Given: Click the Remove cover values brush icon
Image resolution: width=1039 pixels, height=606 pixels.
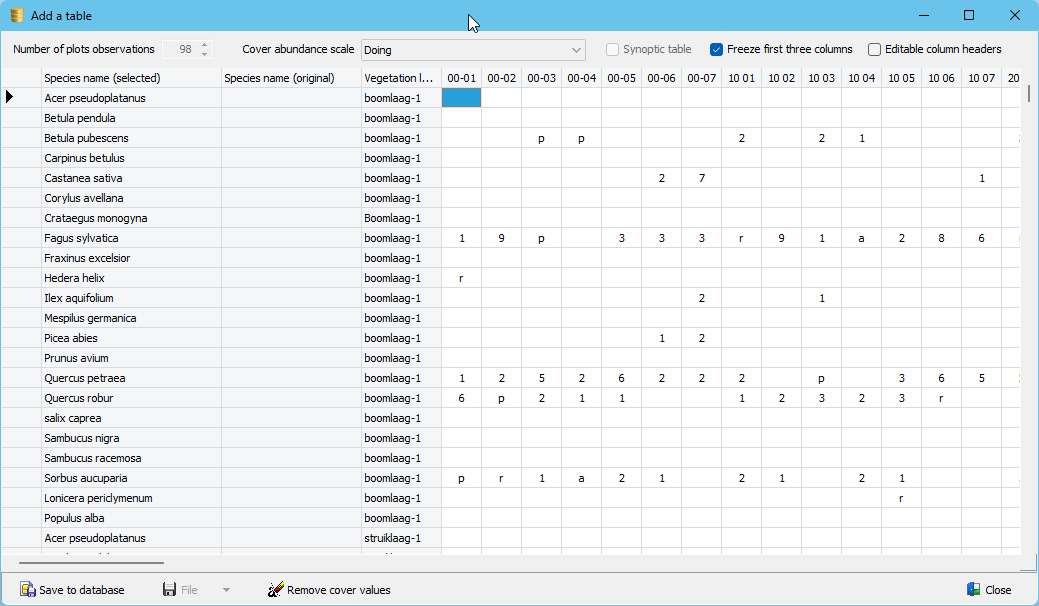Looking at the screenshot, I should point(276,590).
